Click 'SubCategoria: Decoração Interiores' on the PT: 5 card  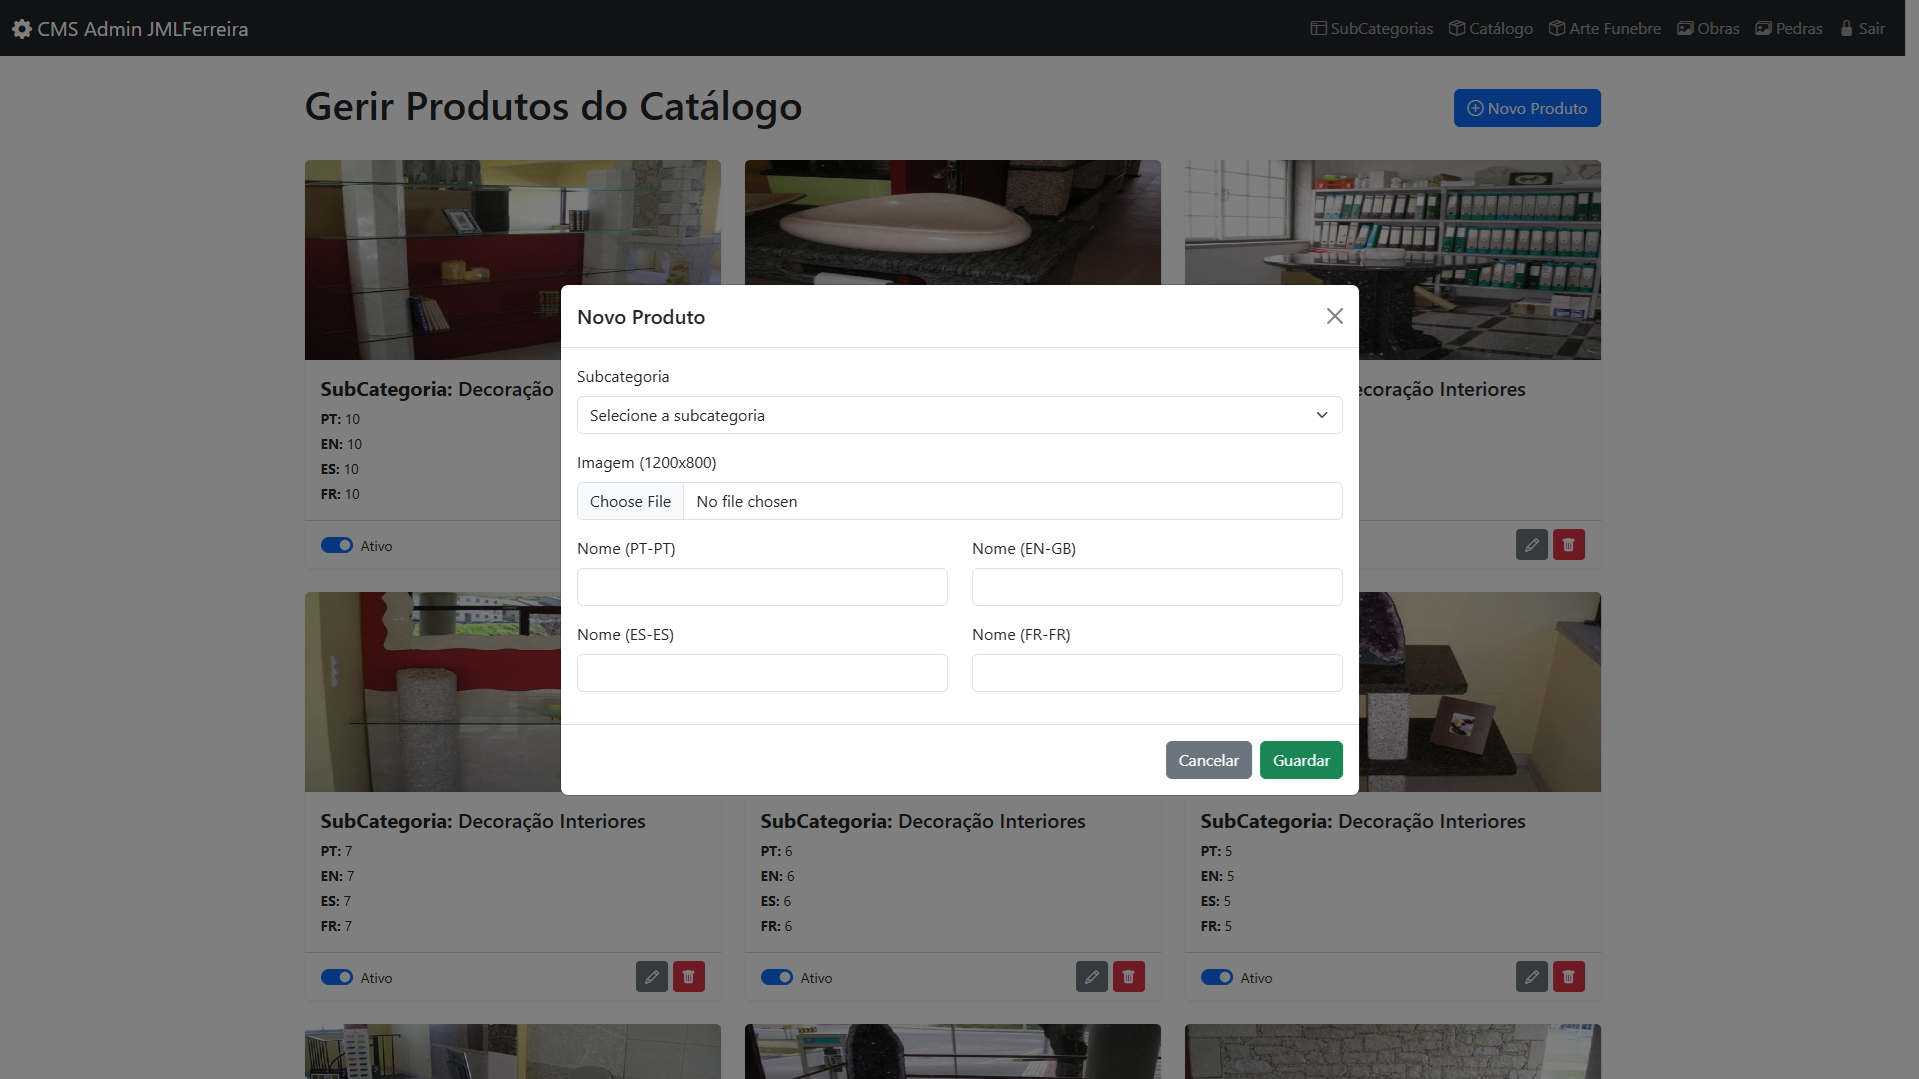tap(1363, 821)
